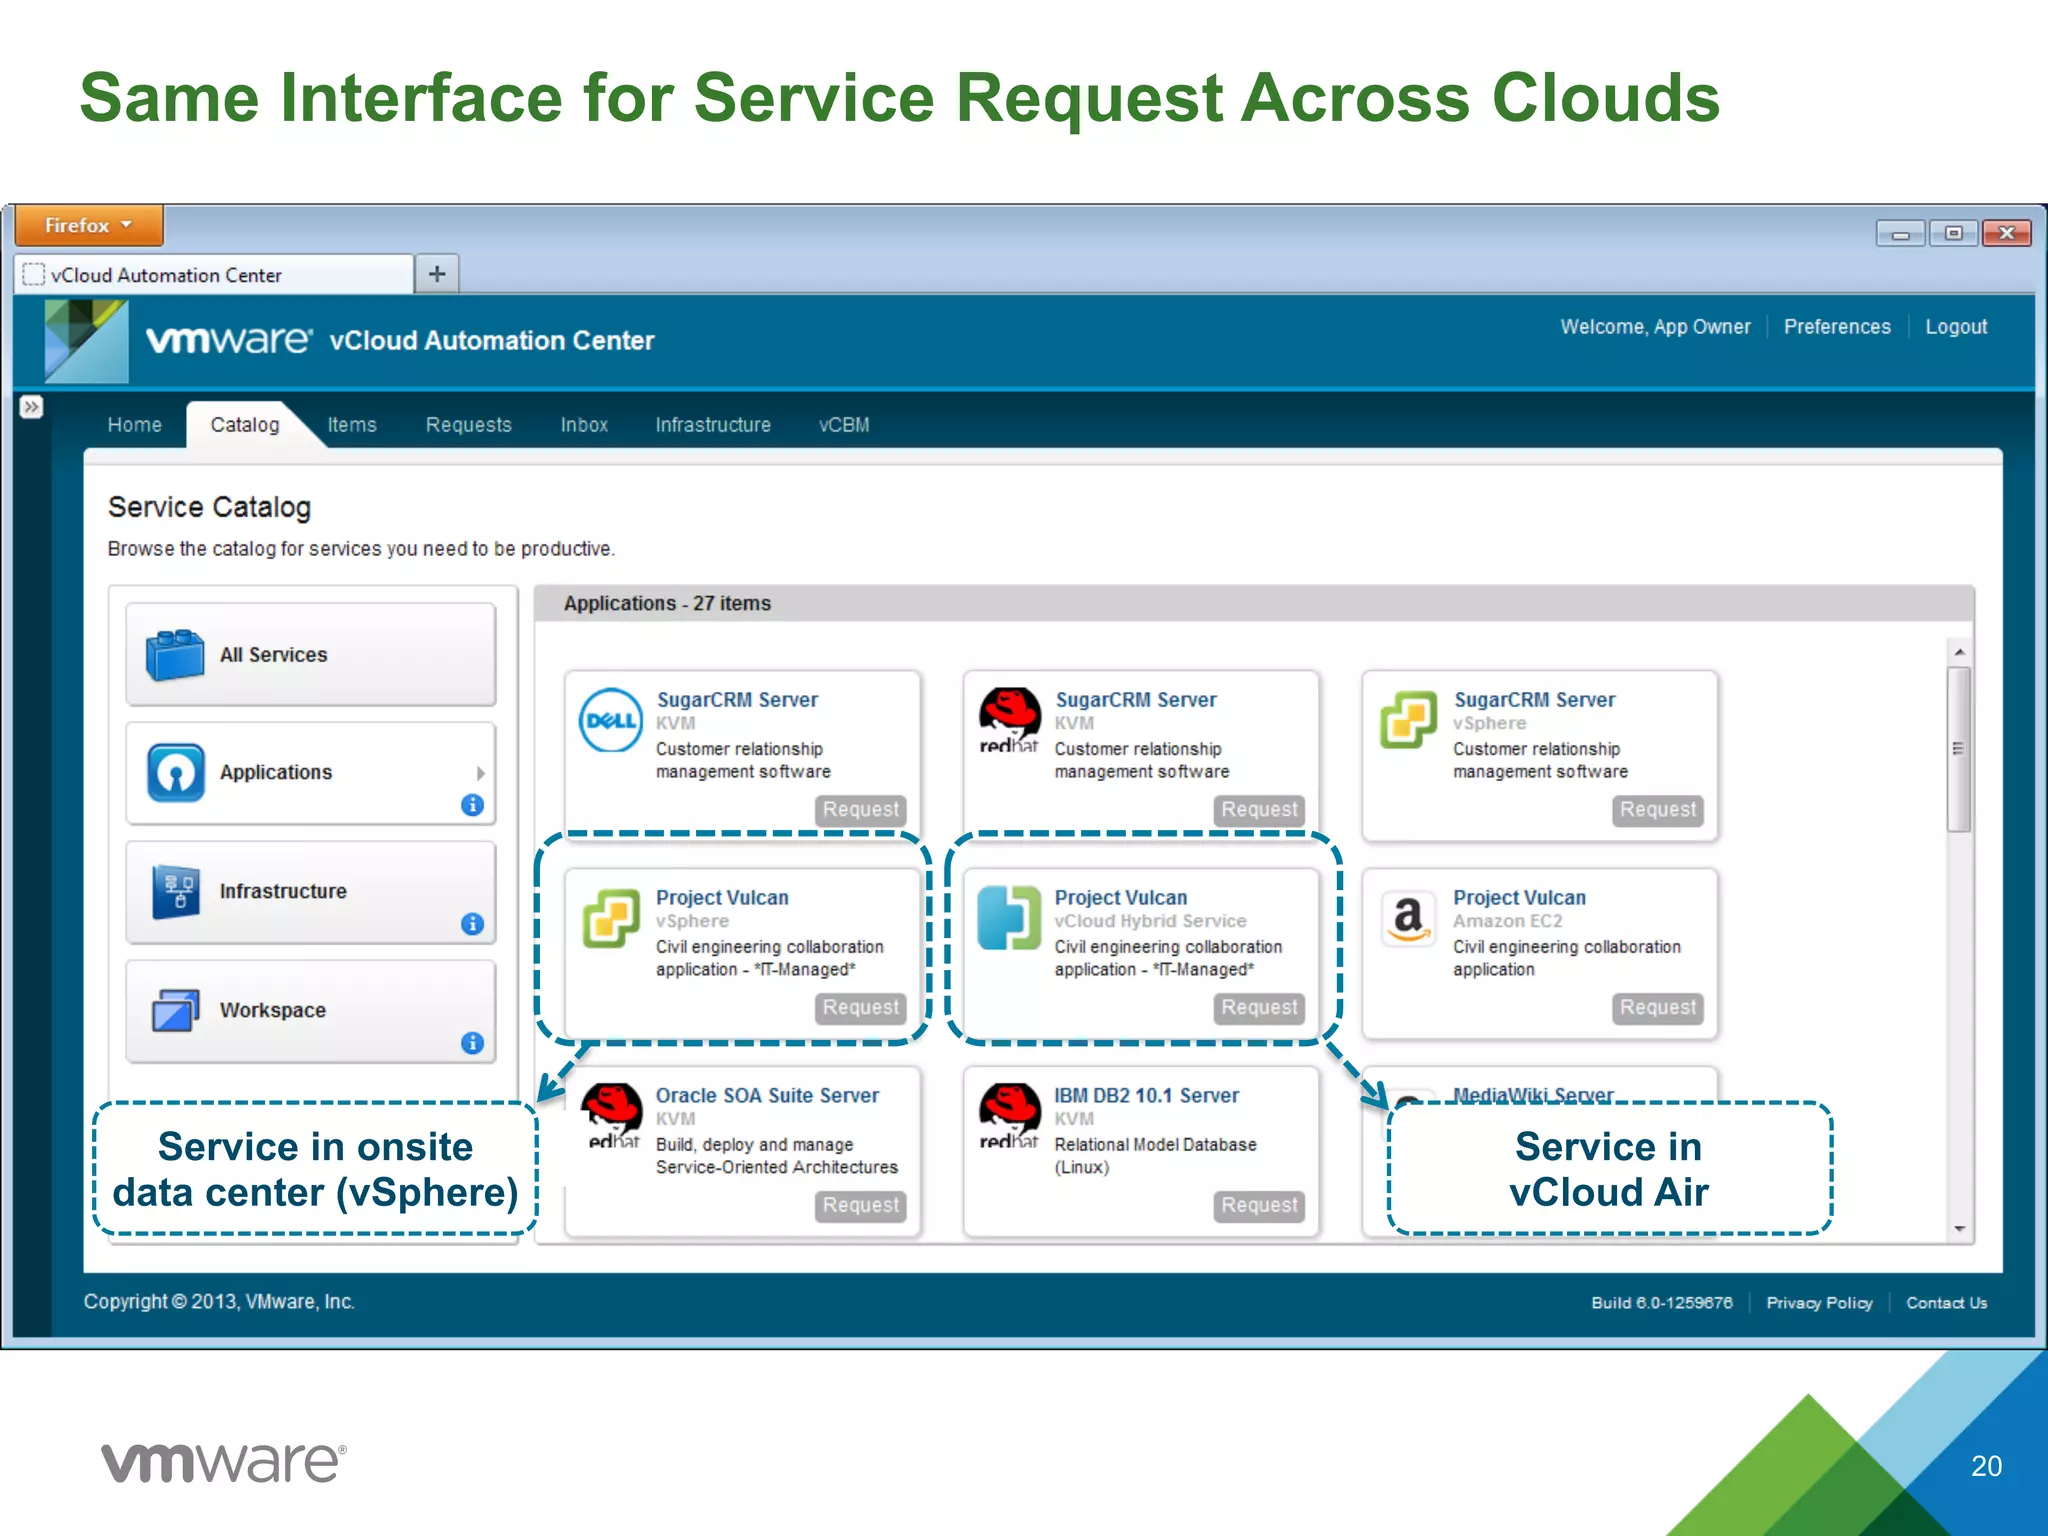Request SugarCRM Server on Red Hat KVM

pos(1259,809)
